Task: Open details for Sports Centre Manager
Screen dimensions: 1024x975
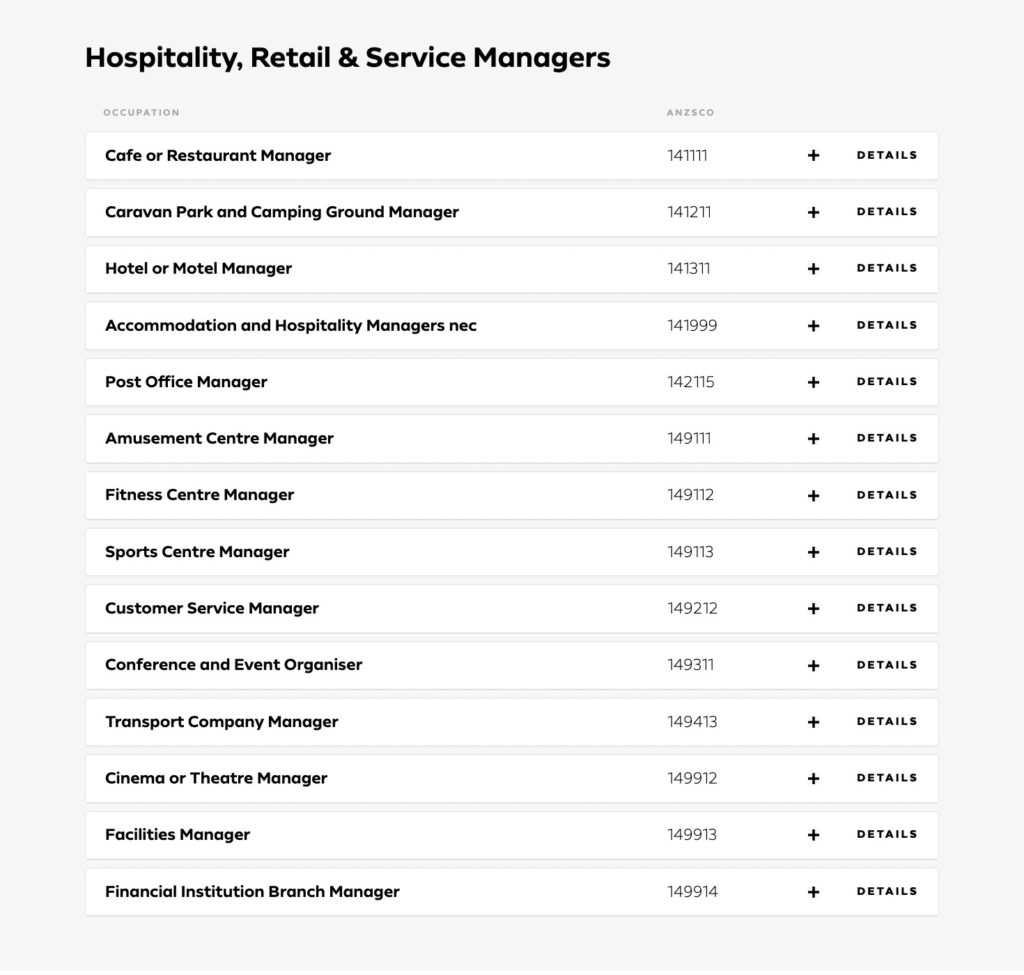Action: pyautogui.click(x=886, y=551)
